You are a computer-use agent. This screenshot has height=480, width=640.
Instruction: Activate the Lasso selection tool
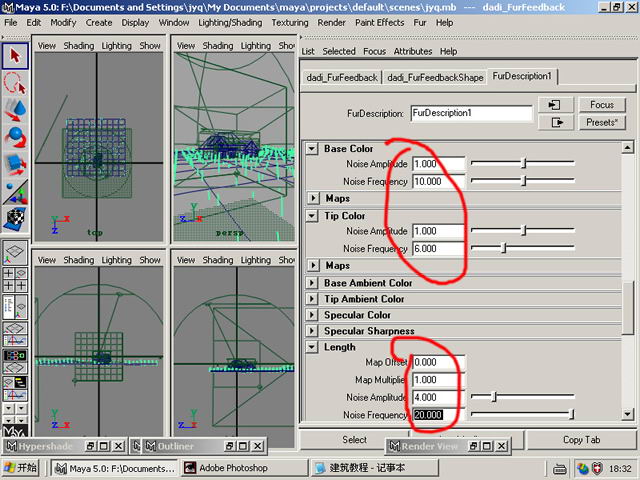[x=16, y=83]
